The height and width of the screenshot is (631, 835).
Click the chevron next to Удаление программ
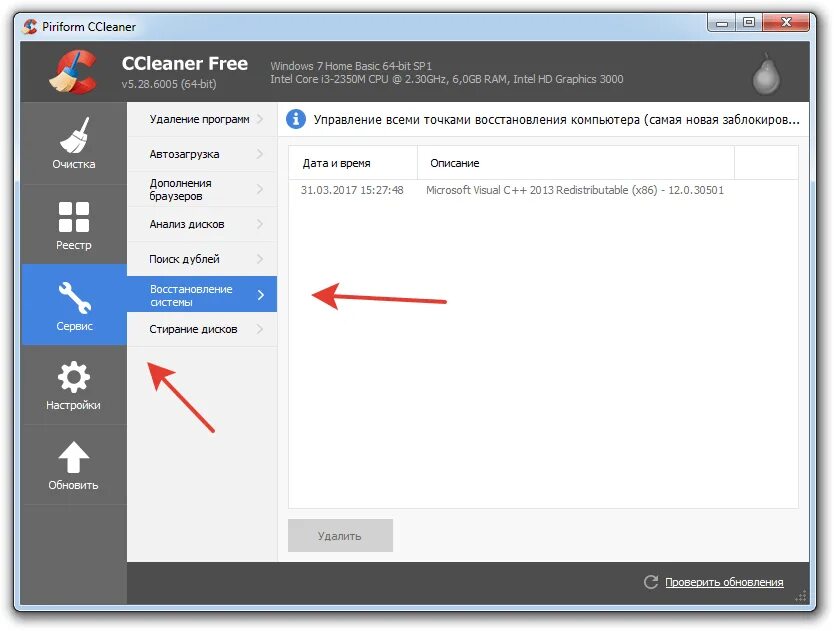coord(260,119)
